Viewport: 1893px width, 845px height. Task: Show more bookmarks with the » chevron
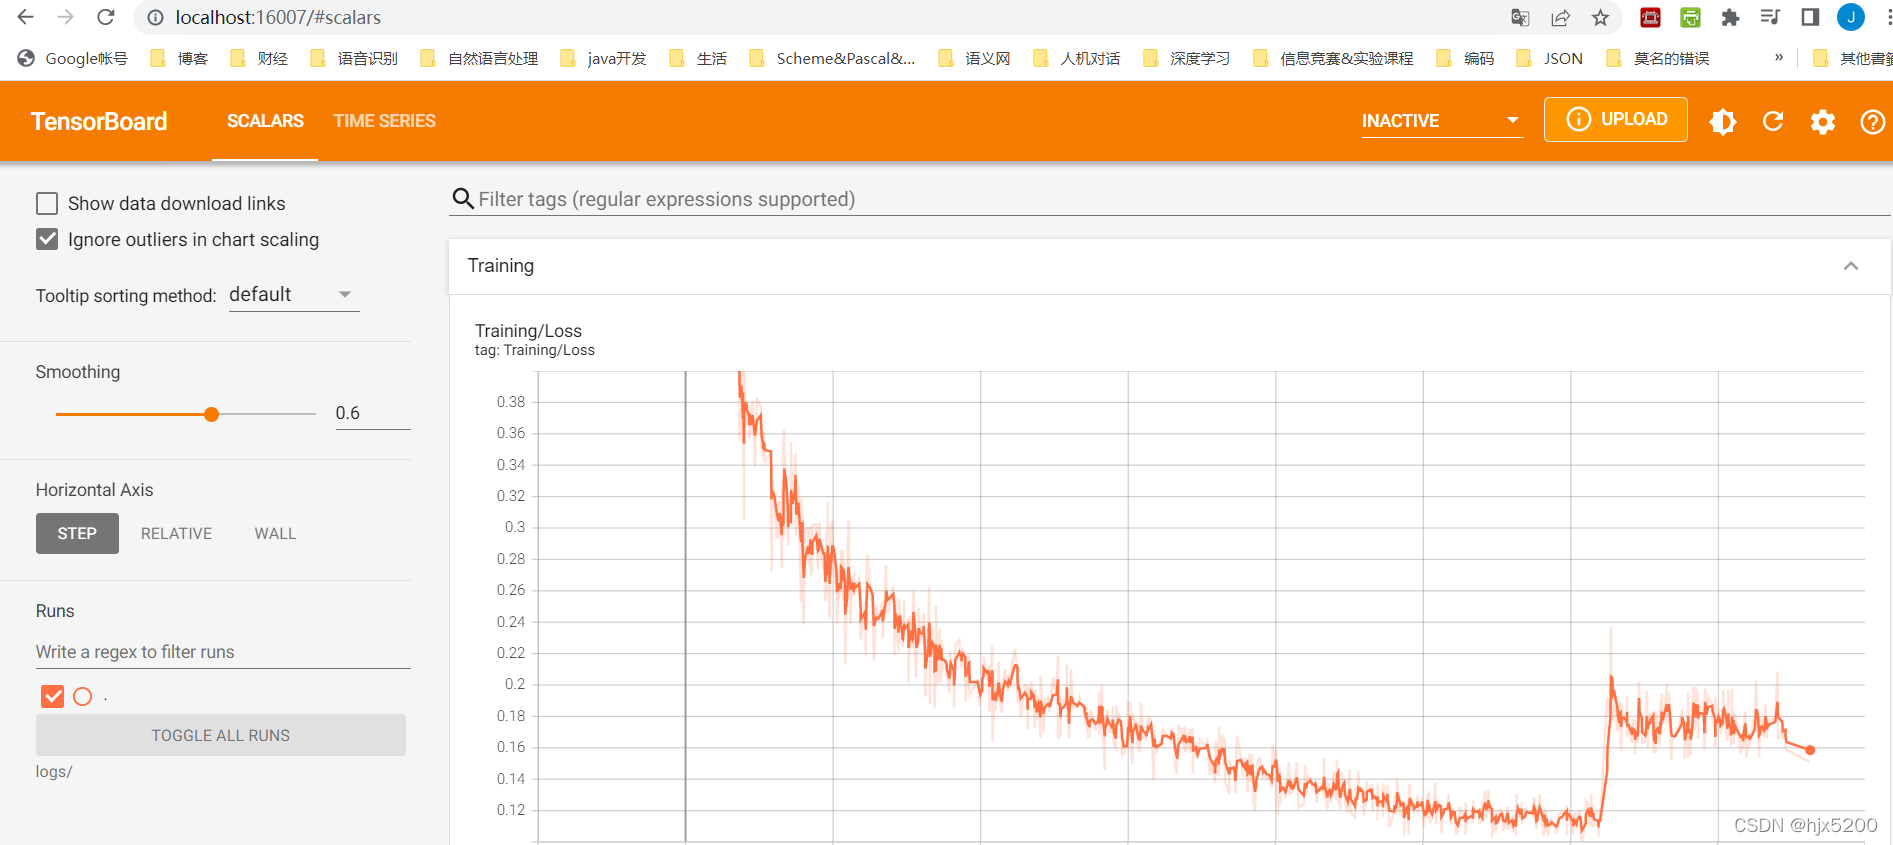(x=1779, y=58)
